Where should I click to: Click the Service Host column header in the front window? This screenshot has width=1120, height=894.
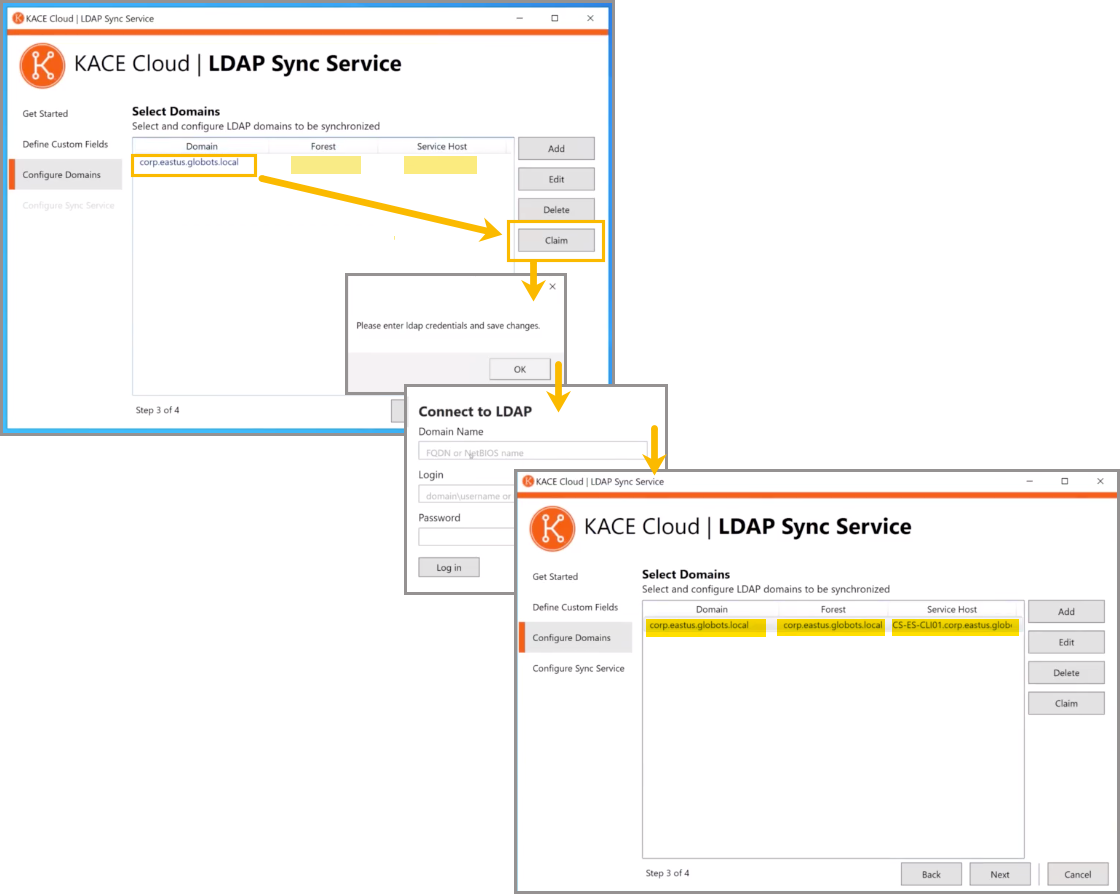(x=952, y=609)
